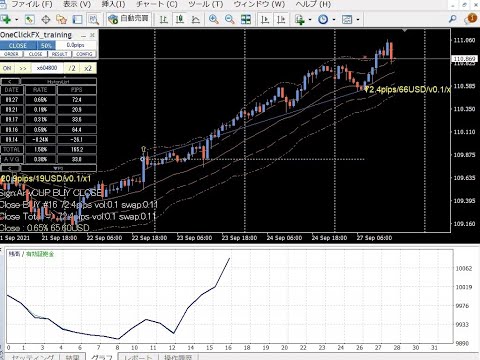
Task: Toggle the chart auto-scroll icon
Action: point(265,19)
